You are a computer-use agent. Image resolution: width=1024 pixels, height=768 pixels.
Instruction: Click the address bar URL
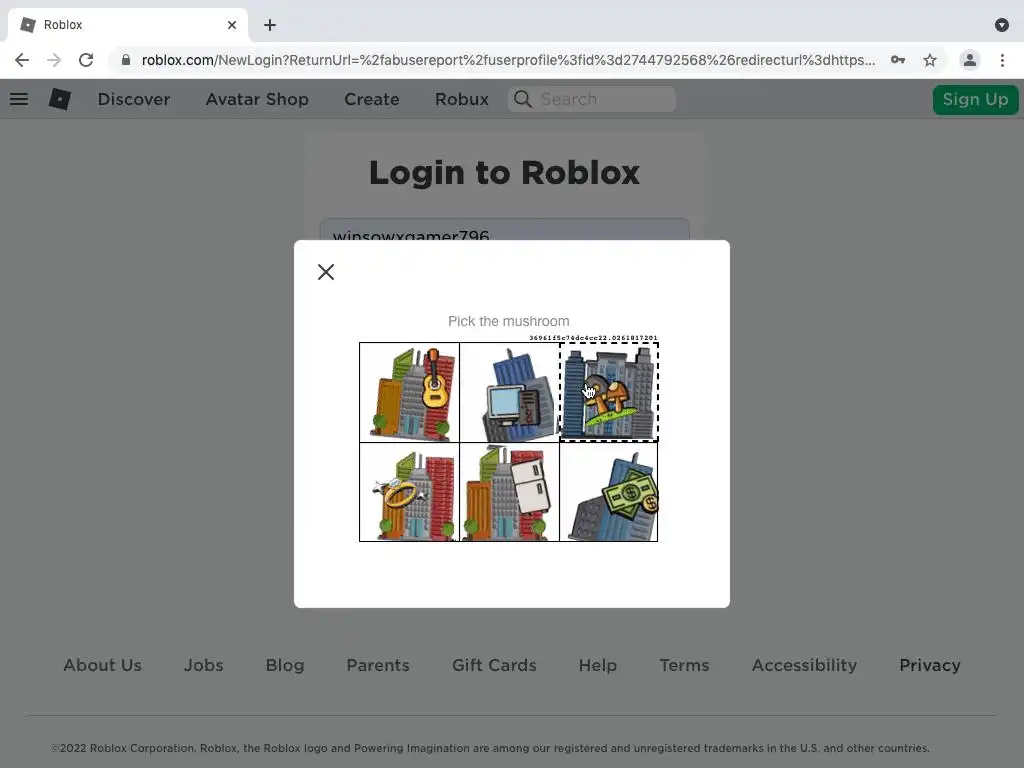coord(508,60)
